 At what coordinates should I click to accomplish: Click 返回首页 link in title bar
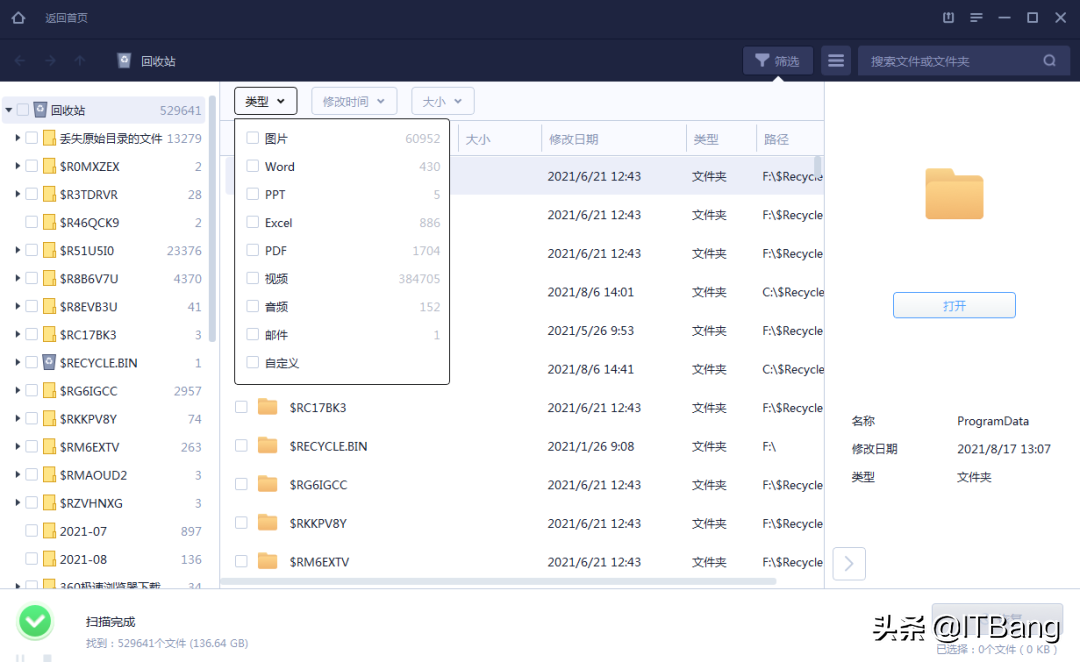(x=66, y=18)
